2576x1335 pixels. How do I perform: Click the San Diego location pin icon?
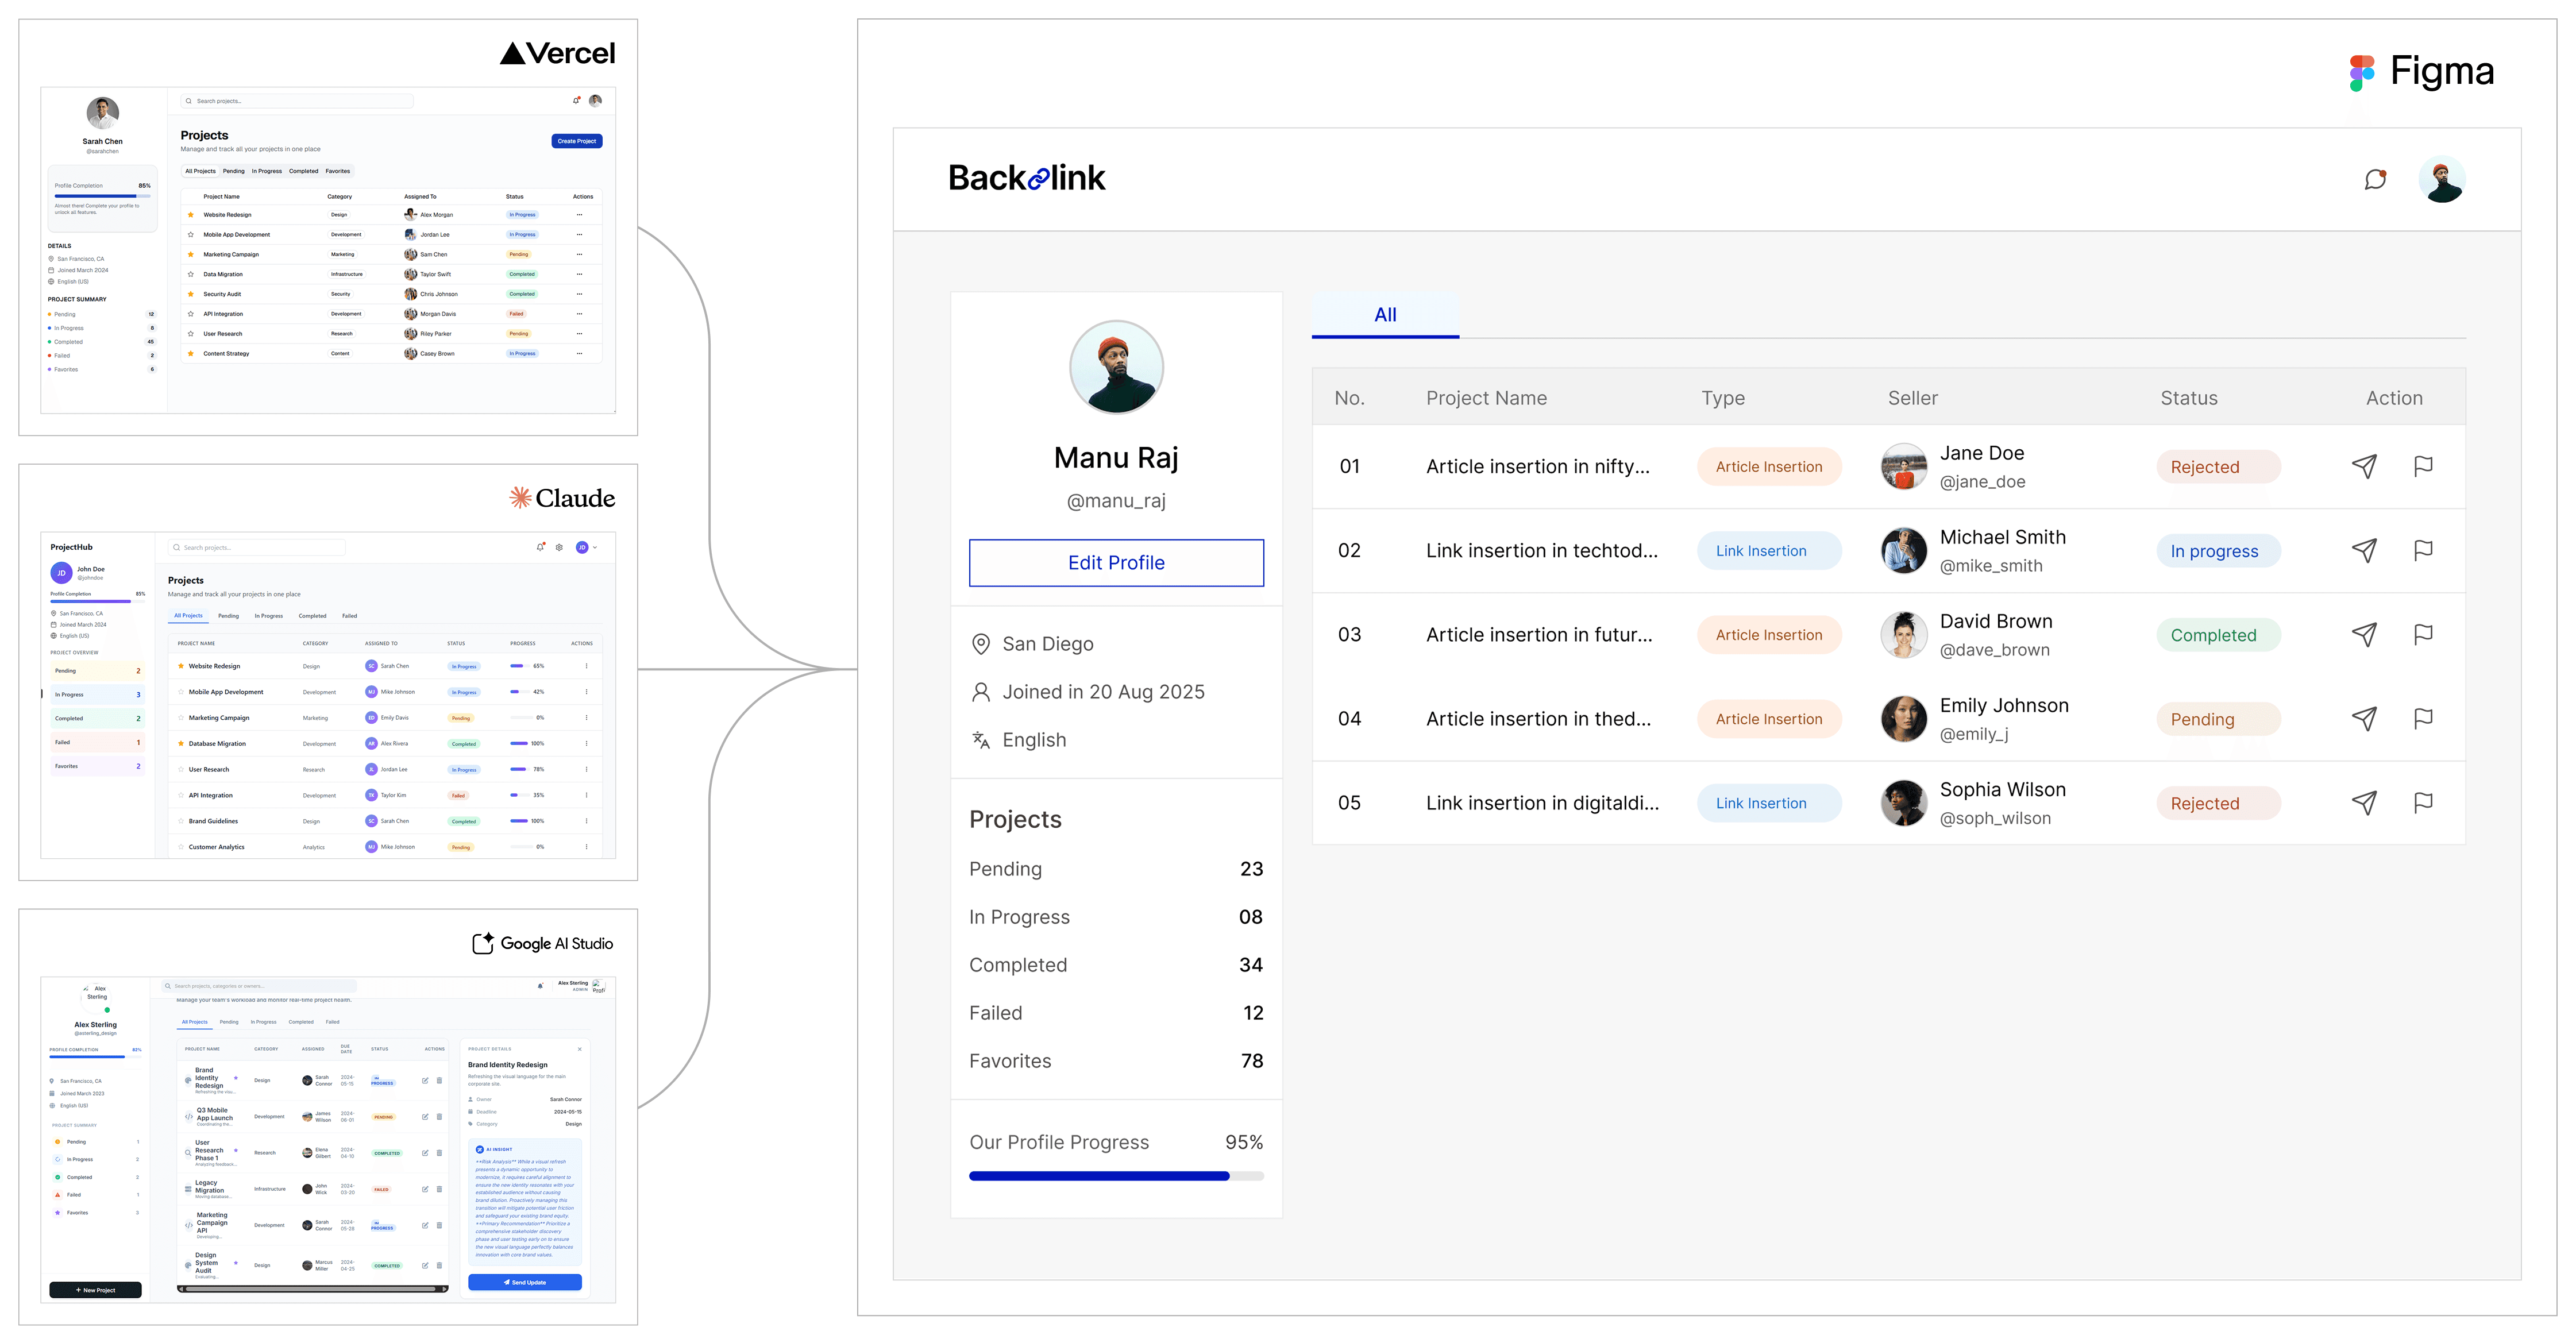pos(981,644)
